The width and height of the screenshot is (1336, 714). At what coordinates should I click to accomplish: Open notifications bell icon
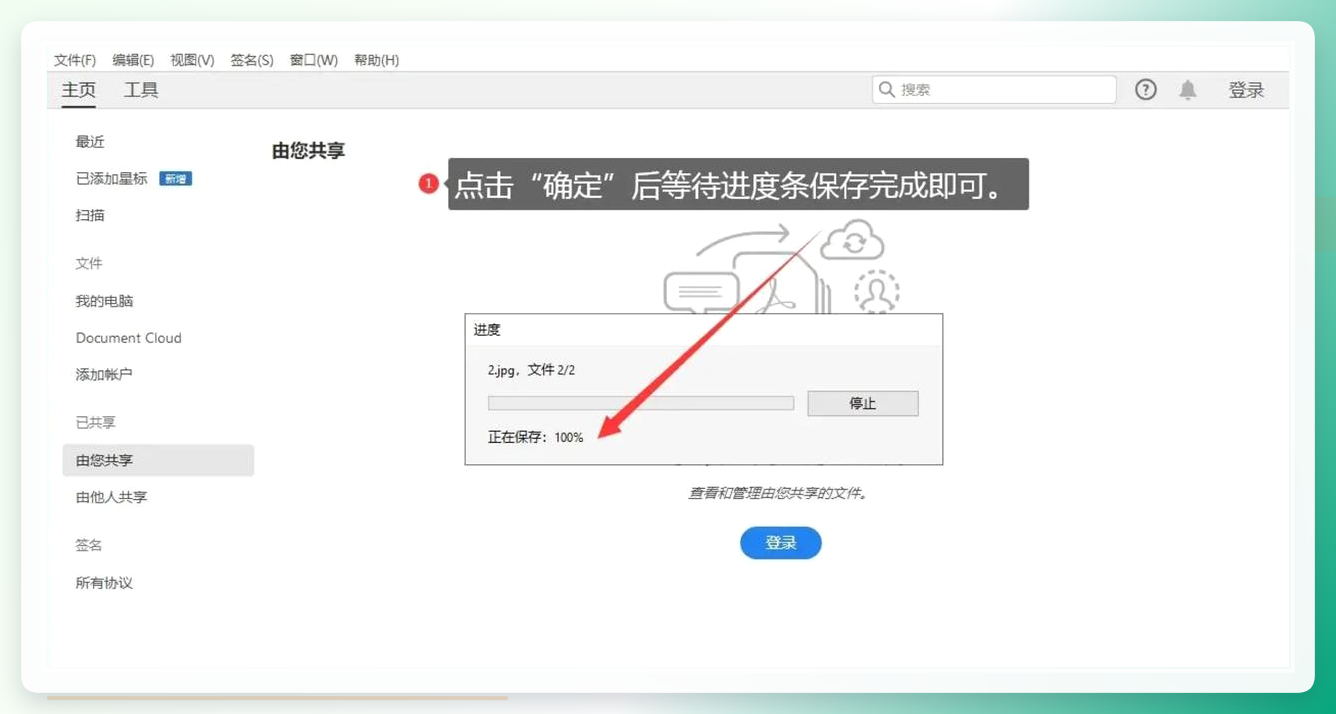pyautogui.click(x=1188, y=90)
